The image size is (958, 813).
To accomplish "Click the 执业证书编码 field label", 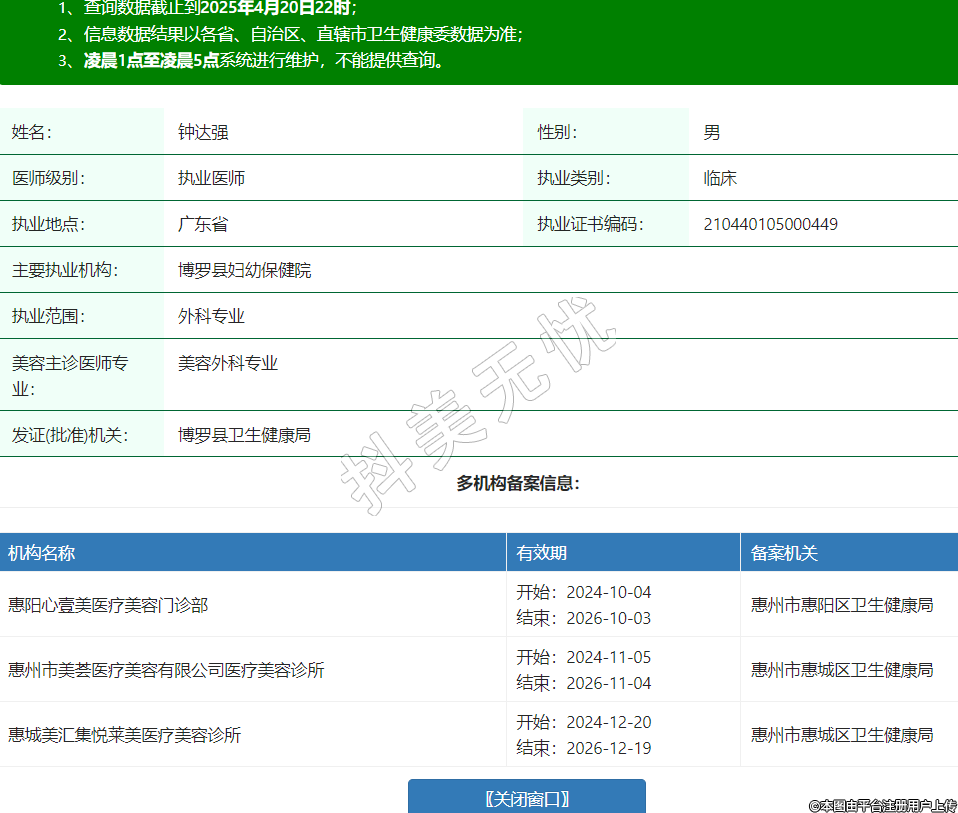I will [x=590, y=224].
